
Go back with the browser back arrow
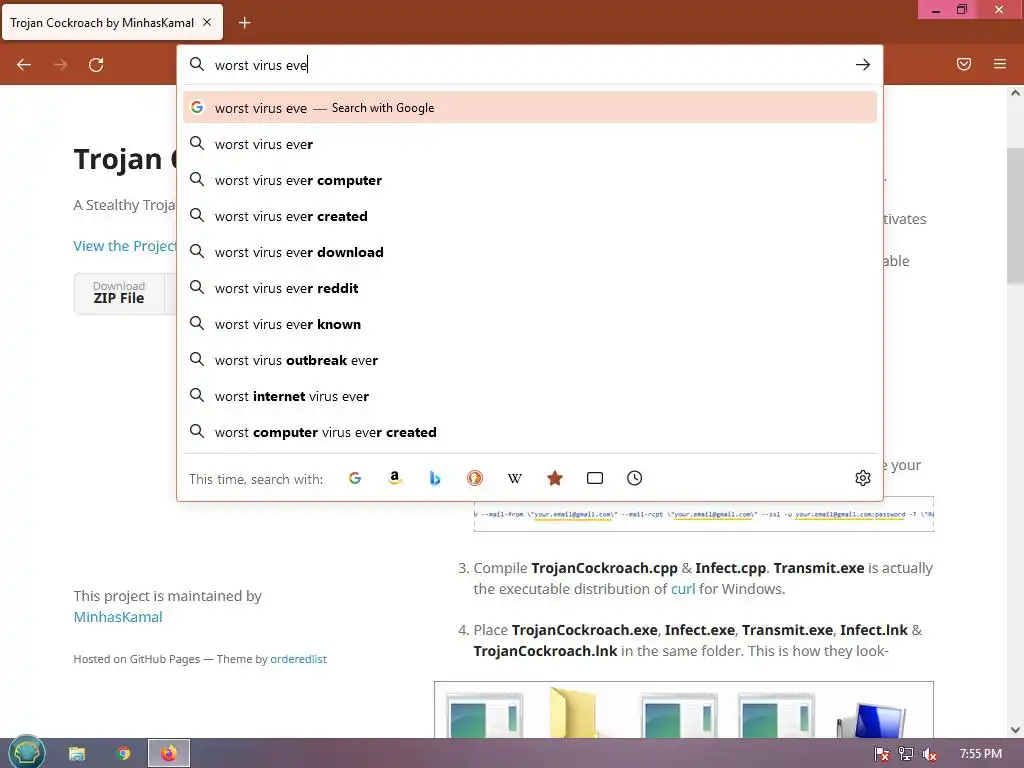pos(24,65)
